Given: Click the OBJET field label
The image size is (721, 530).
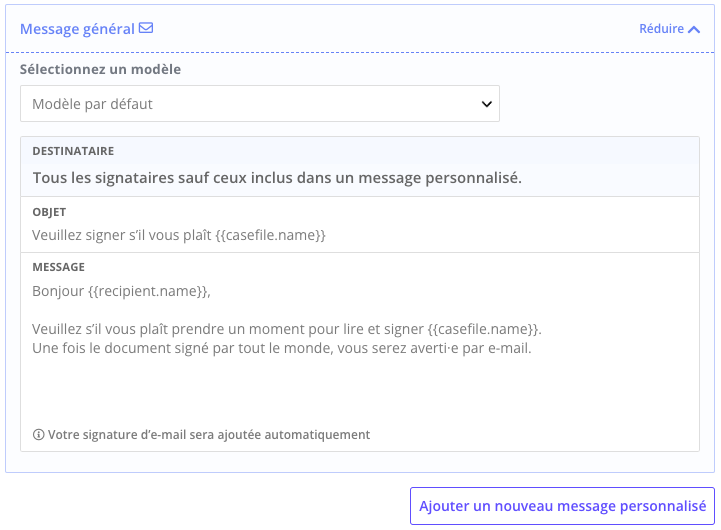Looking at the screenshot, I should tap(49, 212).
